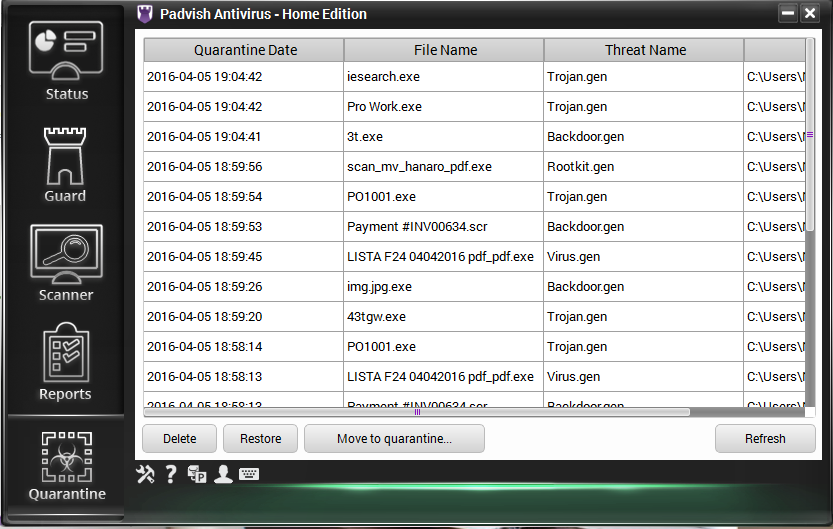This screenshot has width=833, height=529.
Task: Click the Padvish shield logo in title bar
Action: (x=145, y=14)
